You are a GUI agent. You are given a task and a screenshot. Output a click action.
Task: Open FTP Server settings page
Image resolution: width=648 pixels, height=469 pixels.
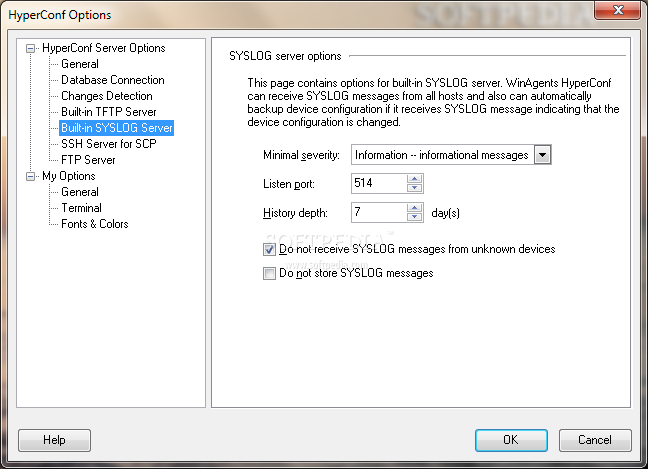point(88,160)
